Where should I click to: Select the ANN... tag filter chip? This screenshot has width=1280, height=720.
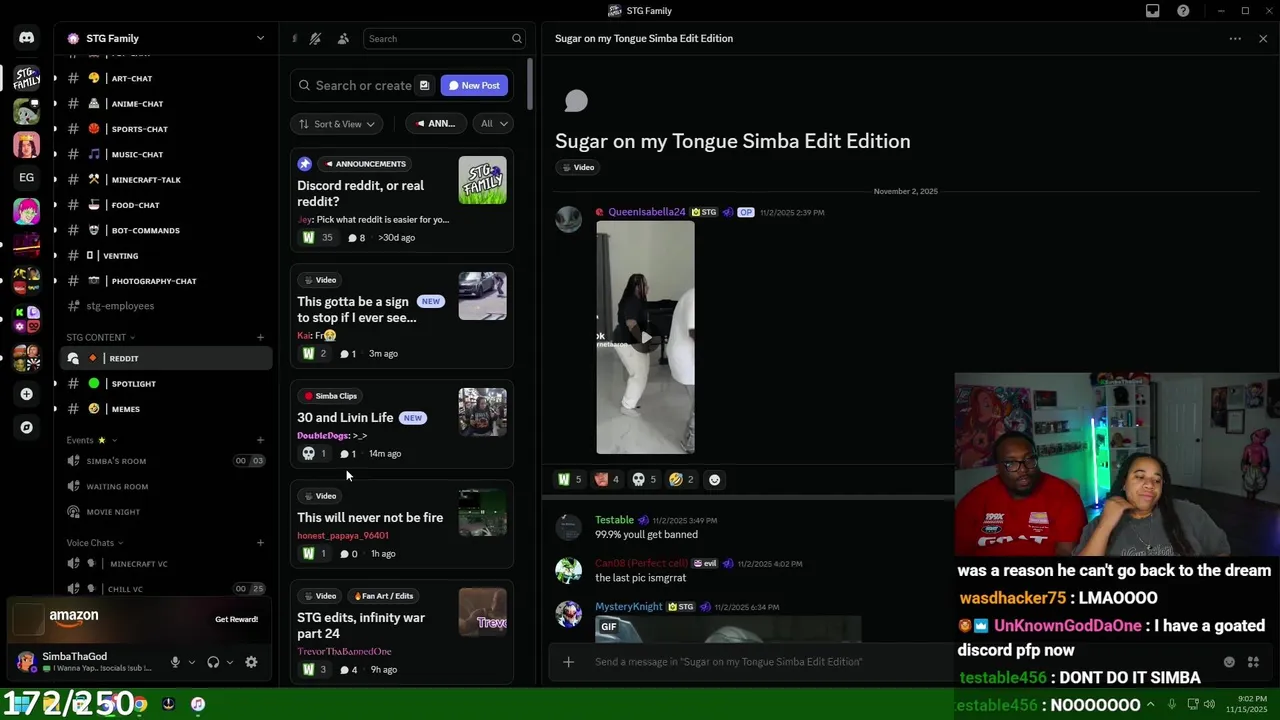pos(436,124)
